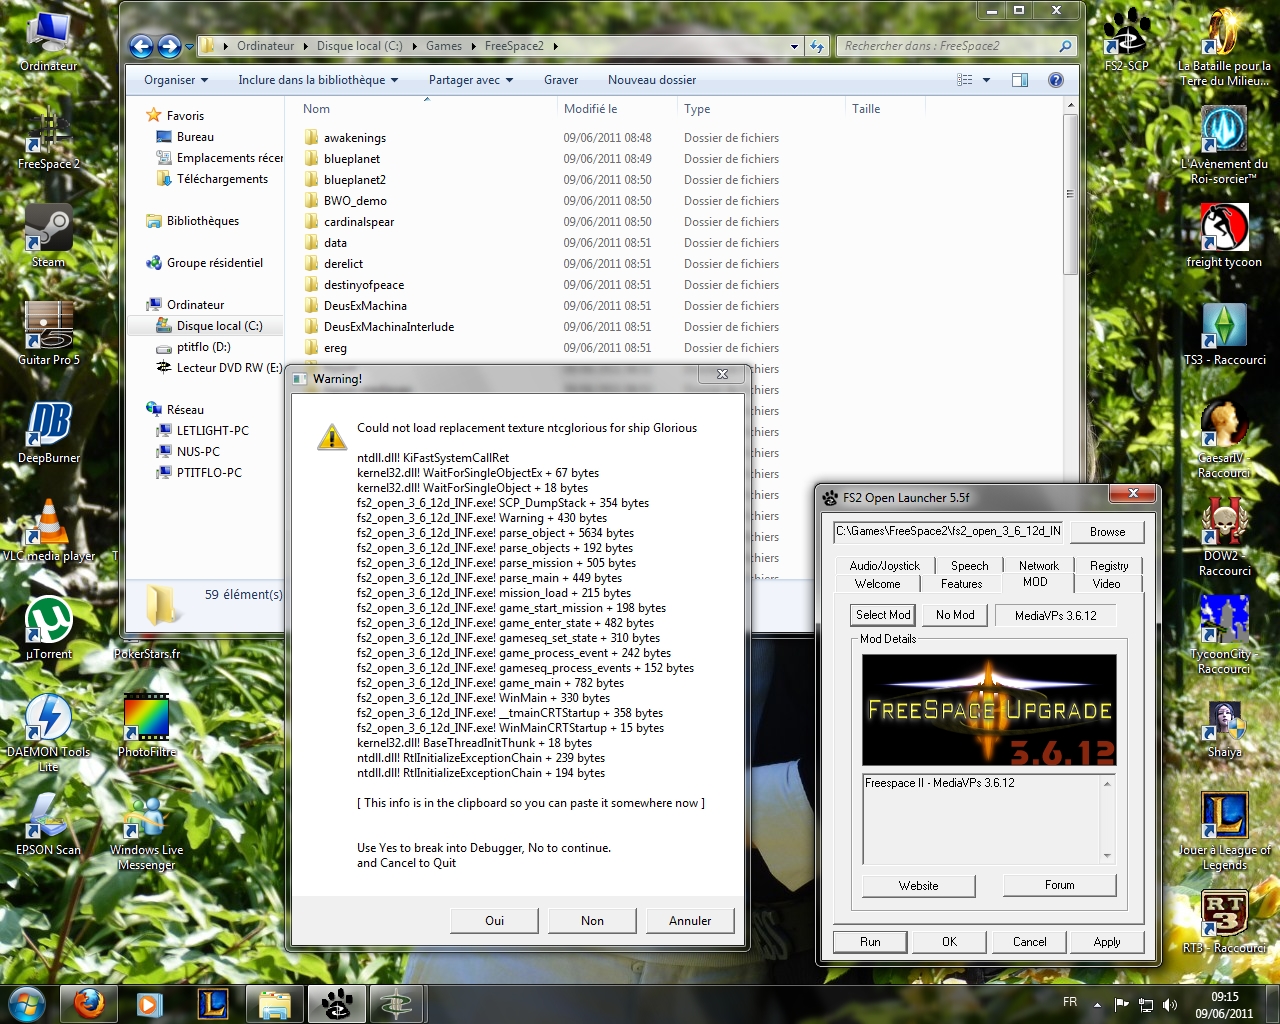Viewport: 1280px width, 1024px height.
Task: Launch the TycoonCity - Raccourci desktop shortcut
Action: (x=1224, y=636)
